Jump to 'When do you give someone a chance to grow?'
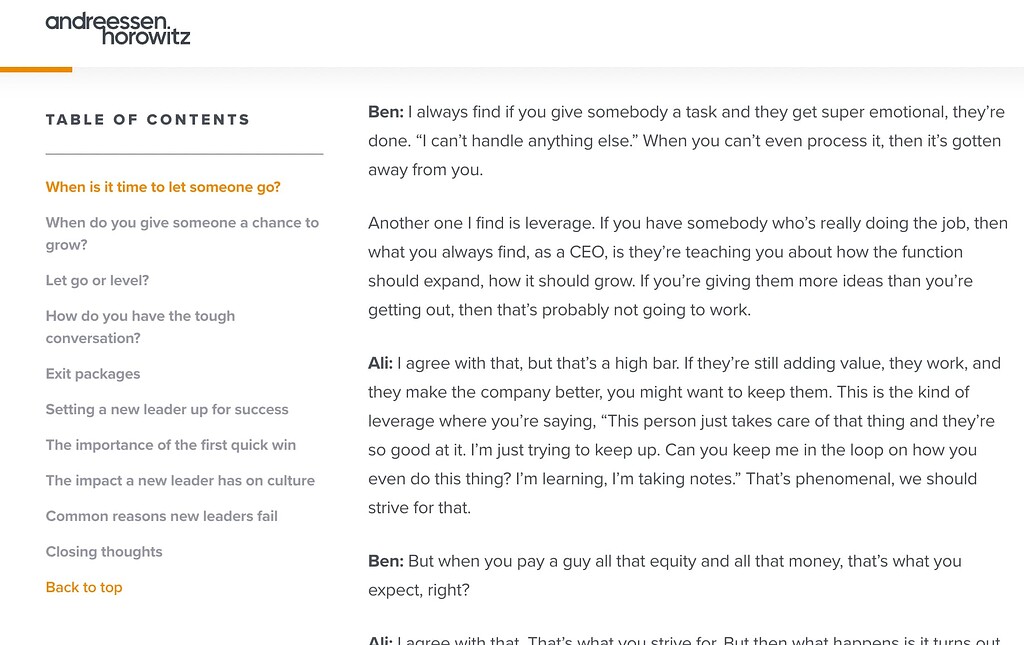The image size is (1024, 645). [182, 233]
